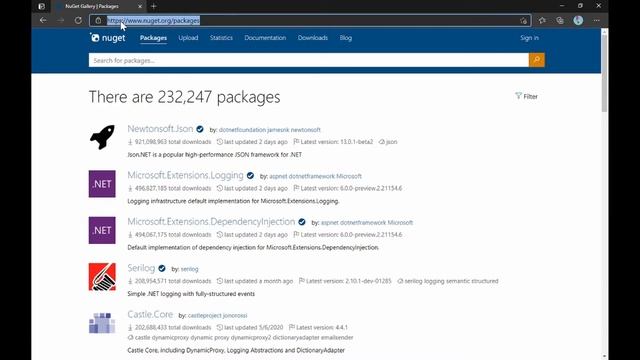Open the Upload nav item
The width and height of the screenshot is (640, 360).
point(188,38)
